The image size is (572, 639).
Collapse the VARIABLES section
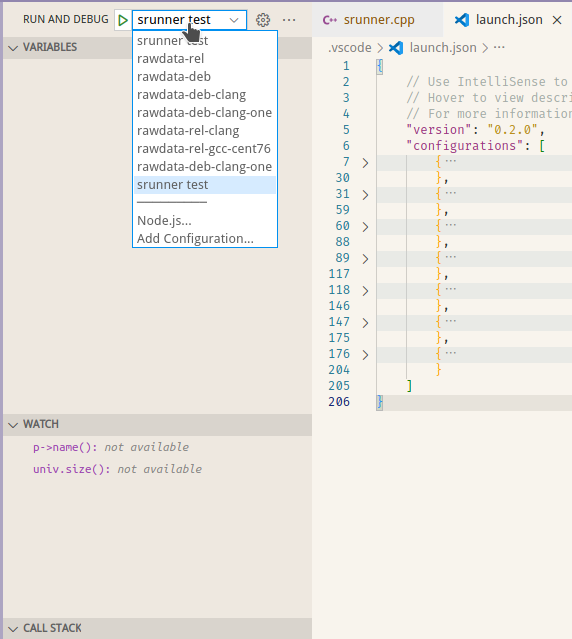click(13, 48)
